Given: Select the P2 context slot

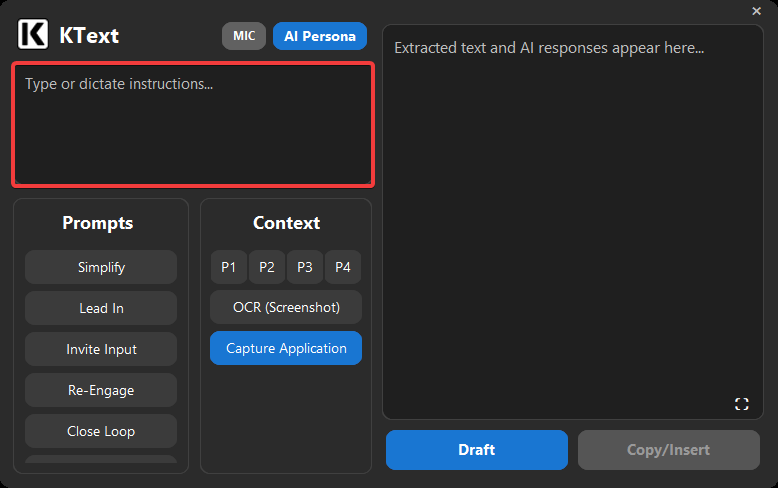Looking at the screenshot, I should (x=267, y=267).
